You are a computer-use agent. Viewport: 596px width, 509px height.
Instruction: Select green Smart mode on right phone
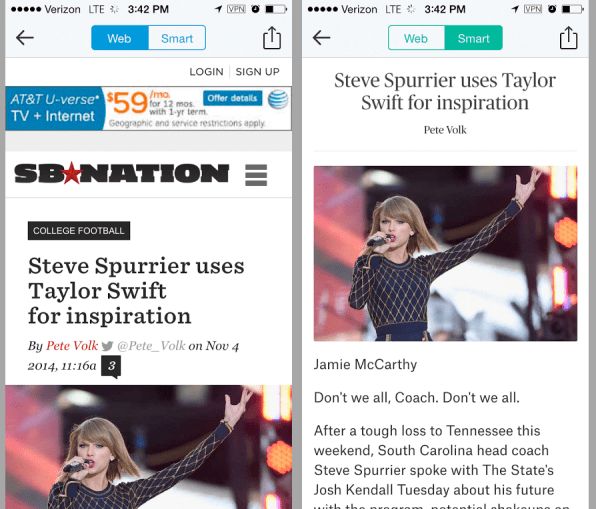474,38
